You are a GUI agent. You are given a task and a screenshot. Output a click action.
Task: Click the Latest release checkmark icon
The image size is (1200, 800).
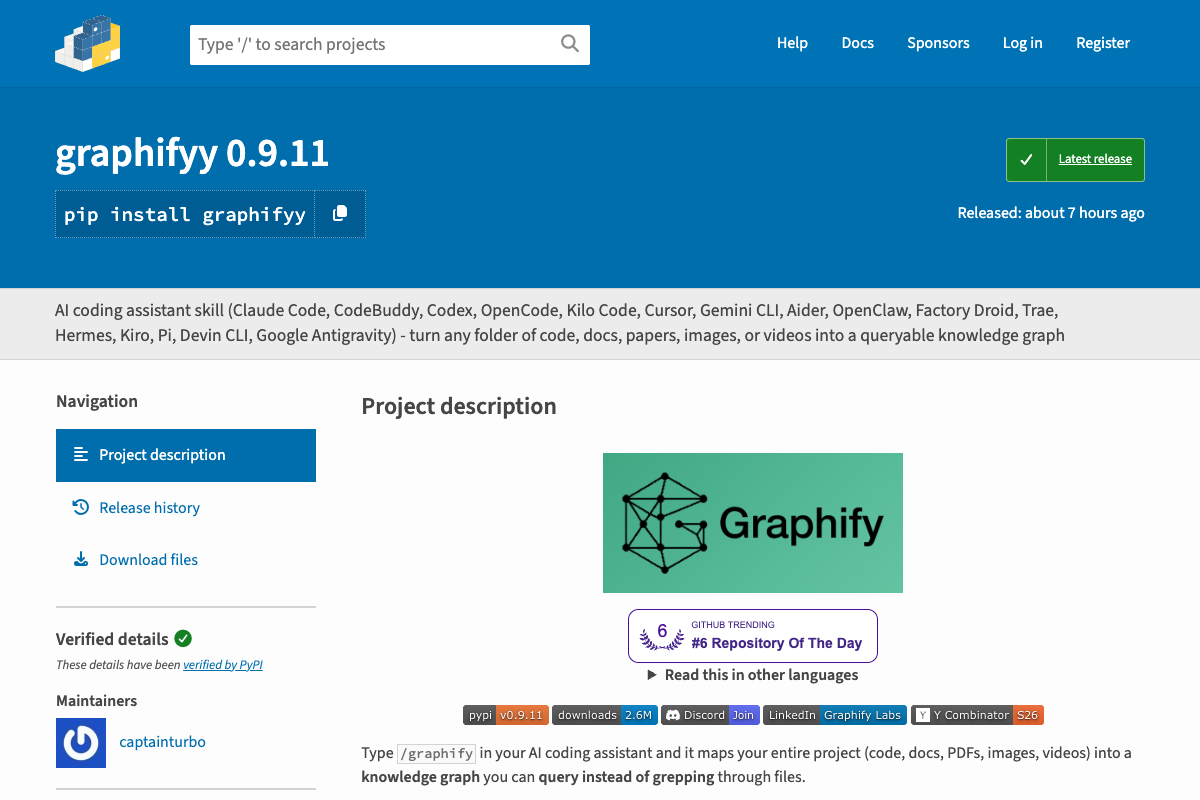(1026, 160)
